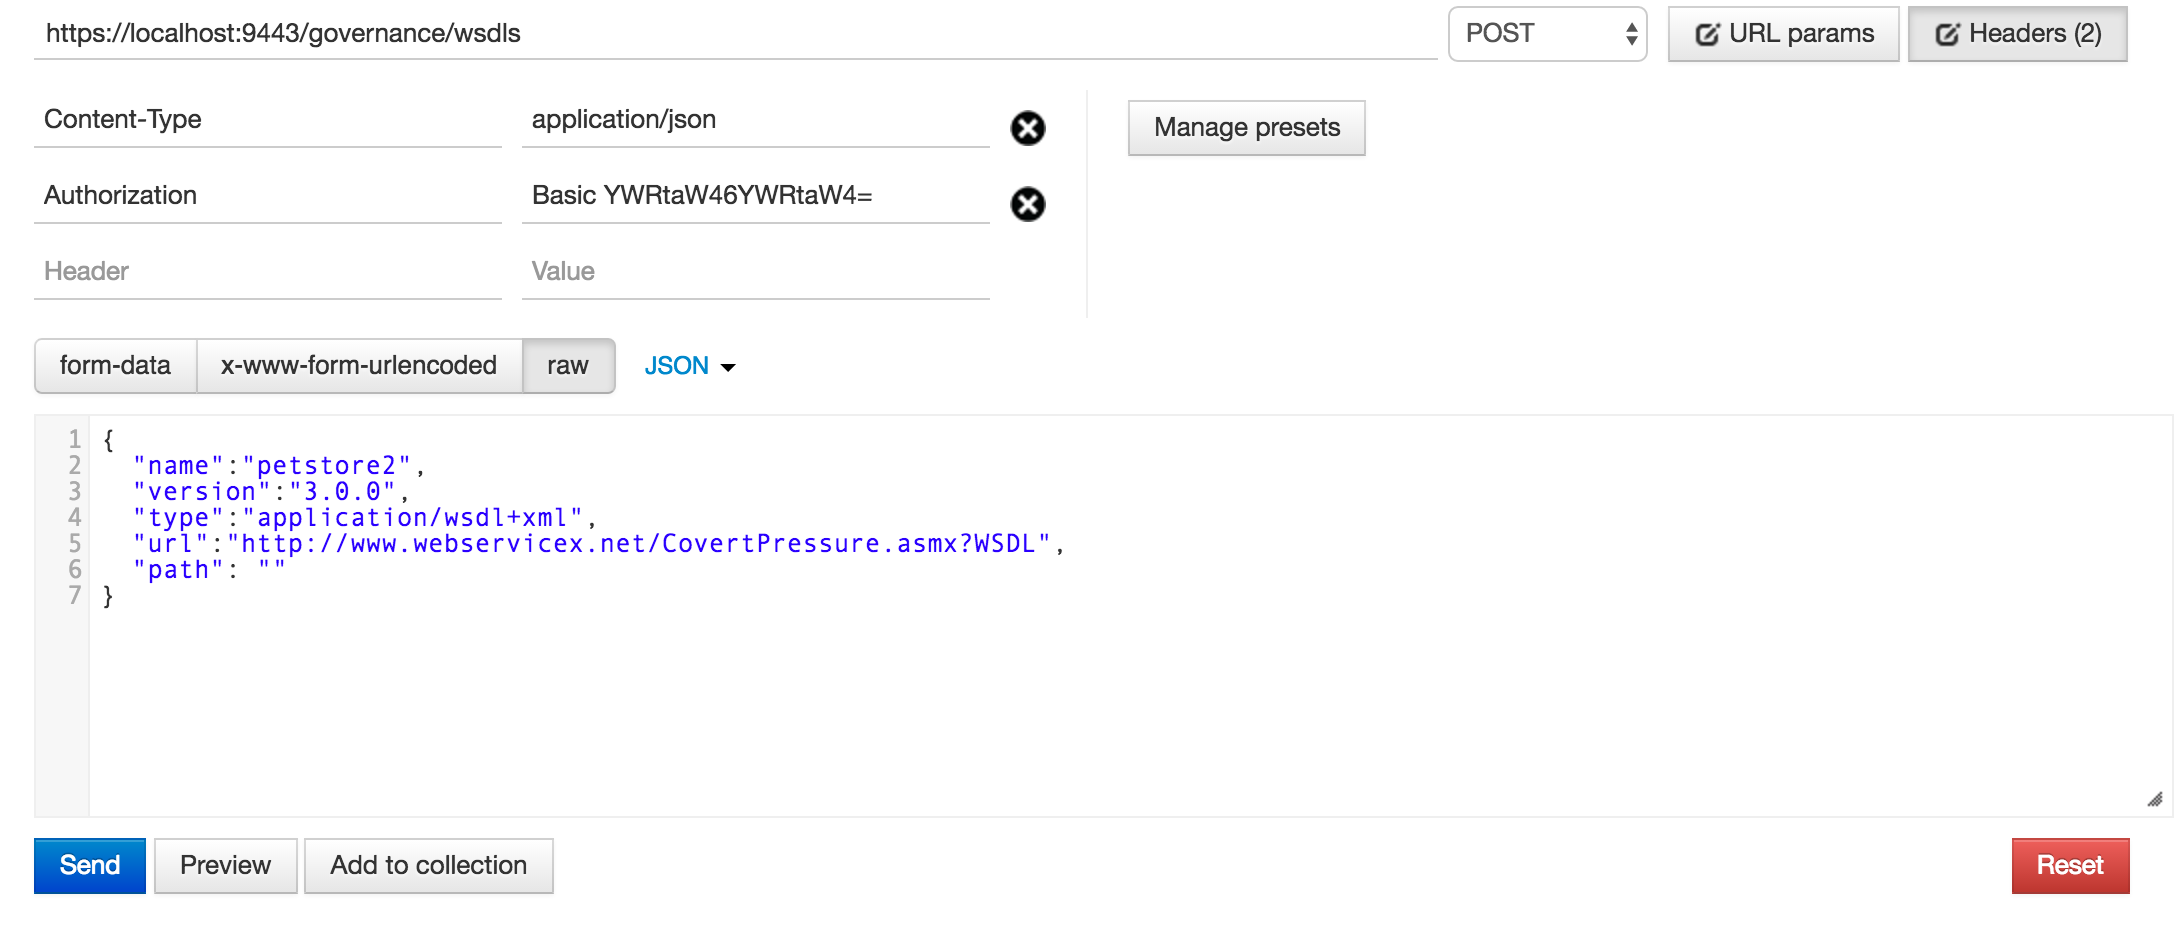Expand the JSON format dropdown
The height and width of the screenshot is (928, 2174).
click(x=690, y=366)
